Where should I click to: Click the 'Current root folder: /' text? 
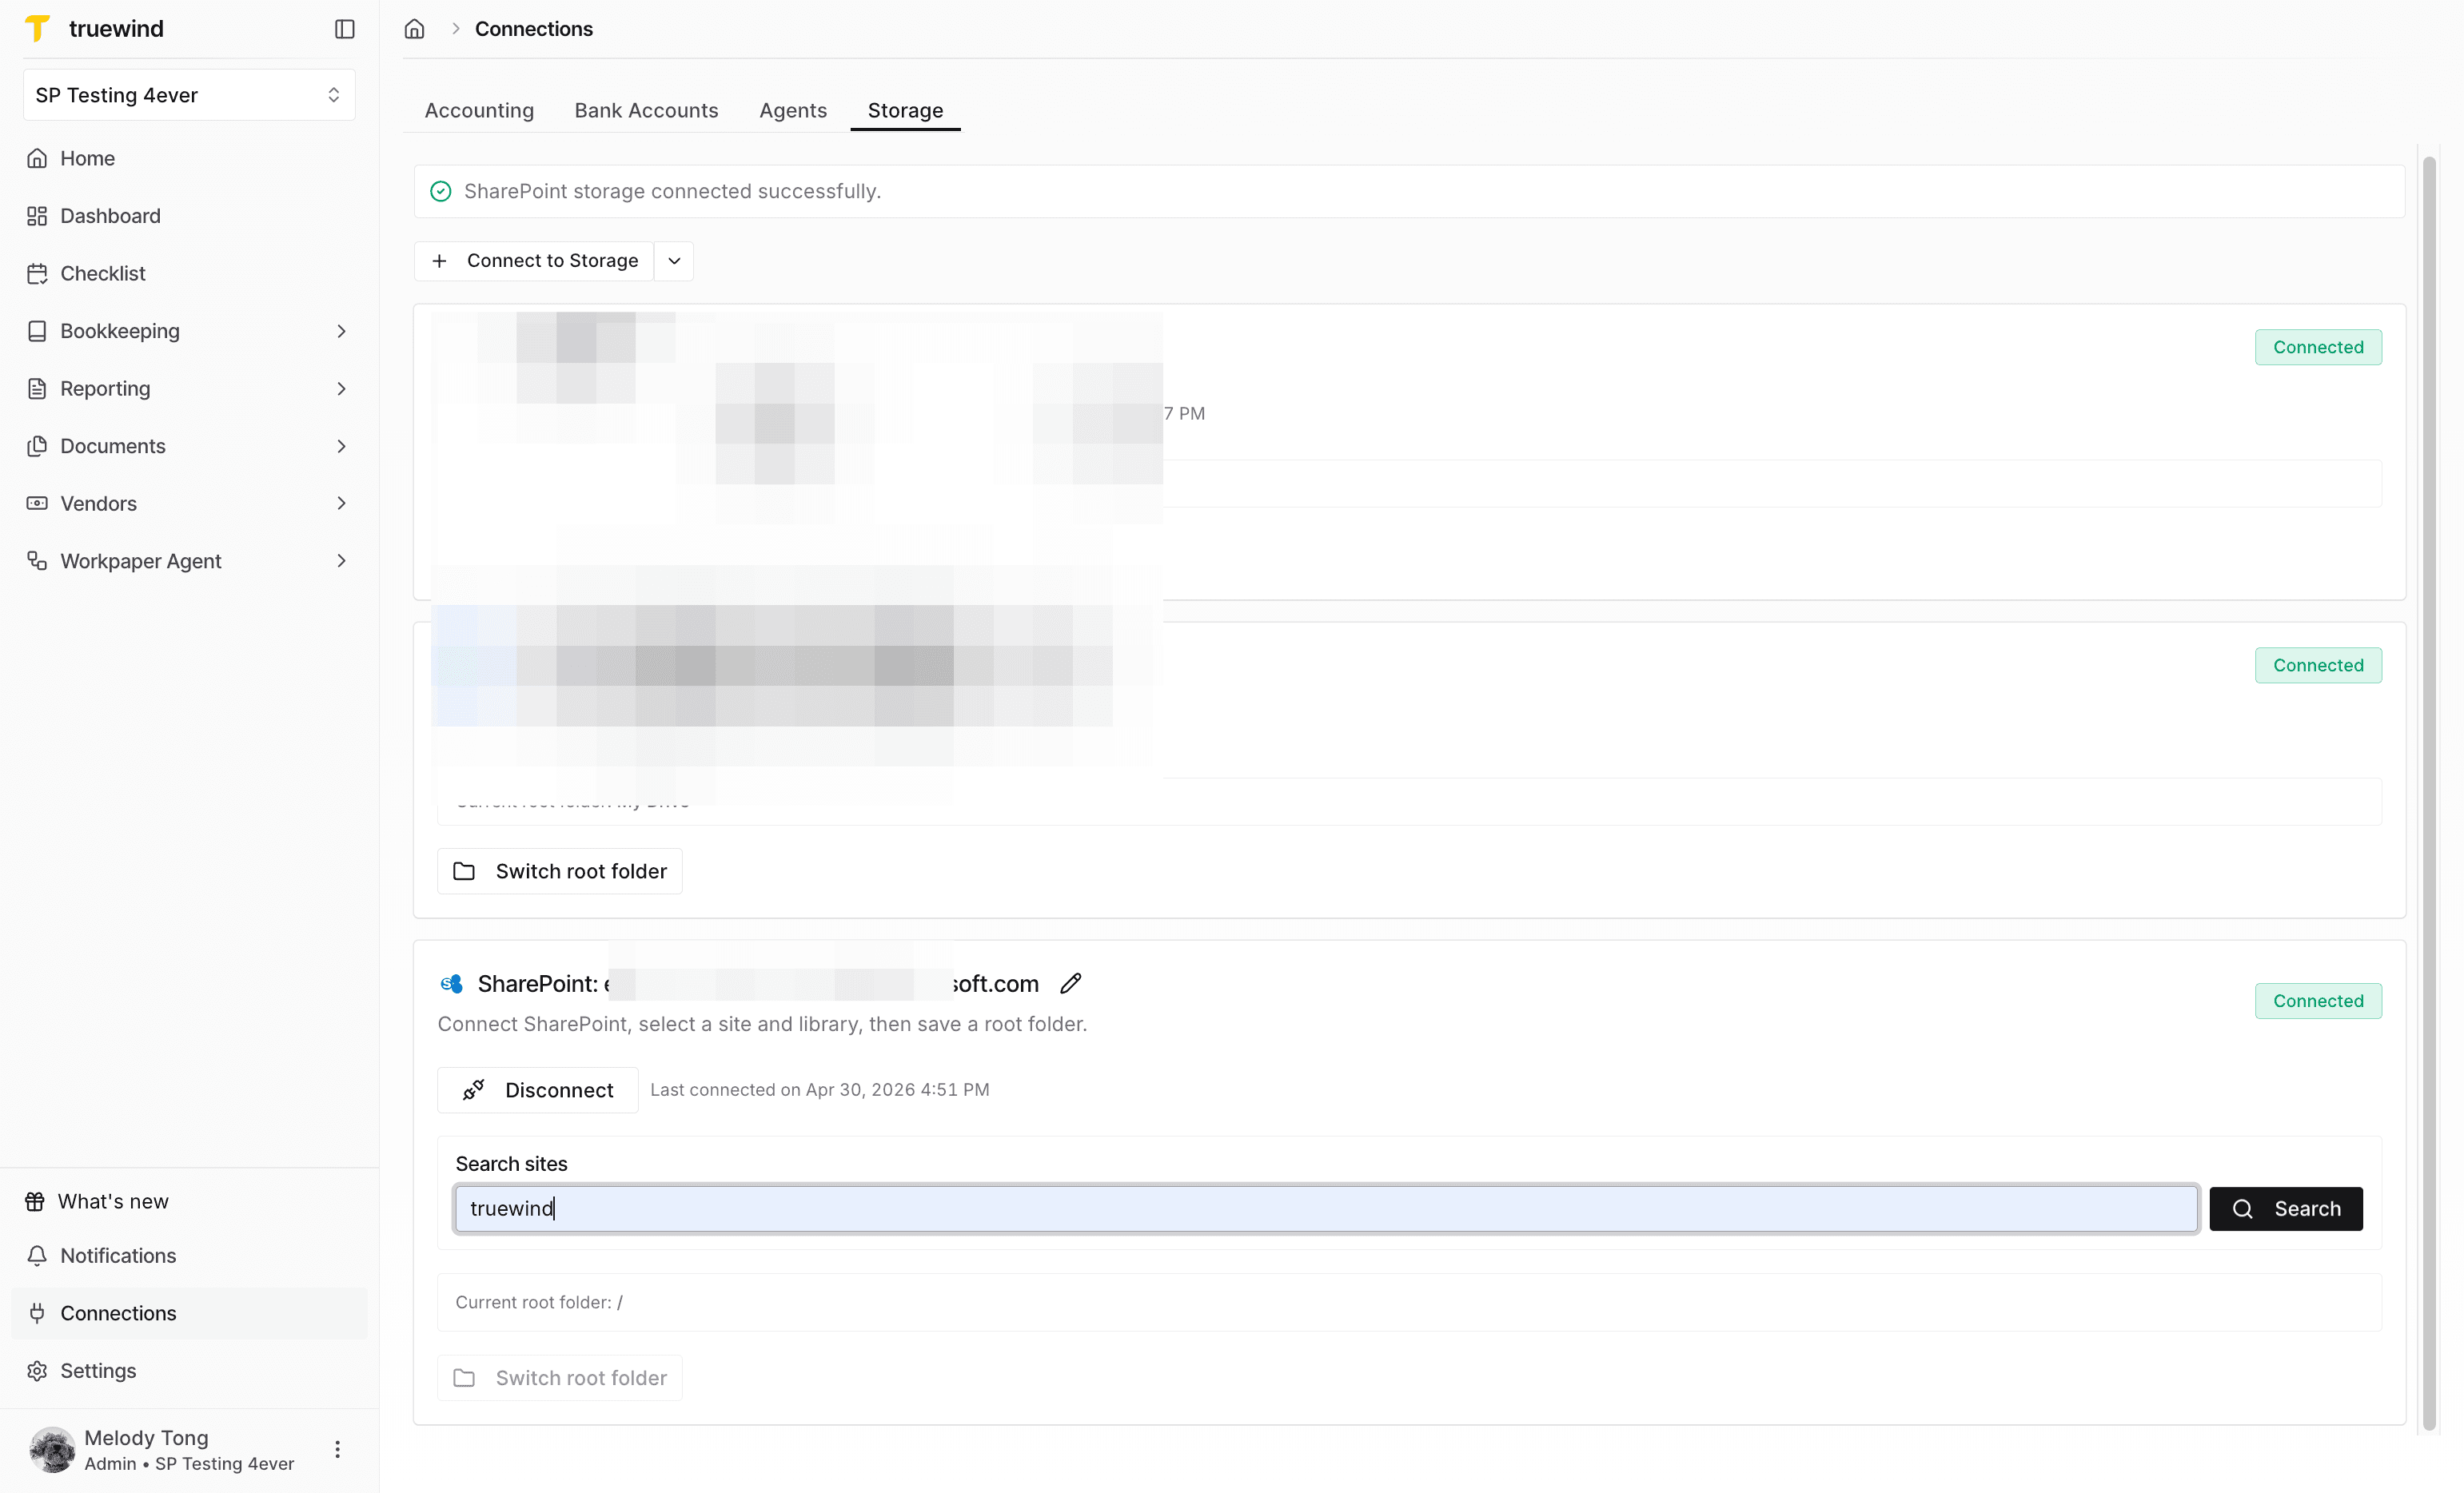tap(539, 1302)
